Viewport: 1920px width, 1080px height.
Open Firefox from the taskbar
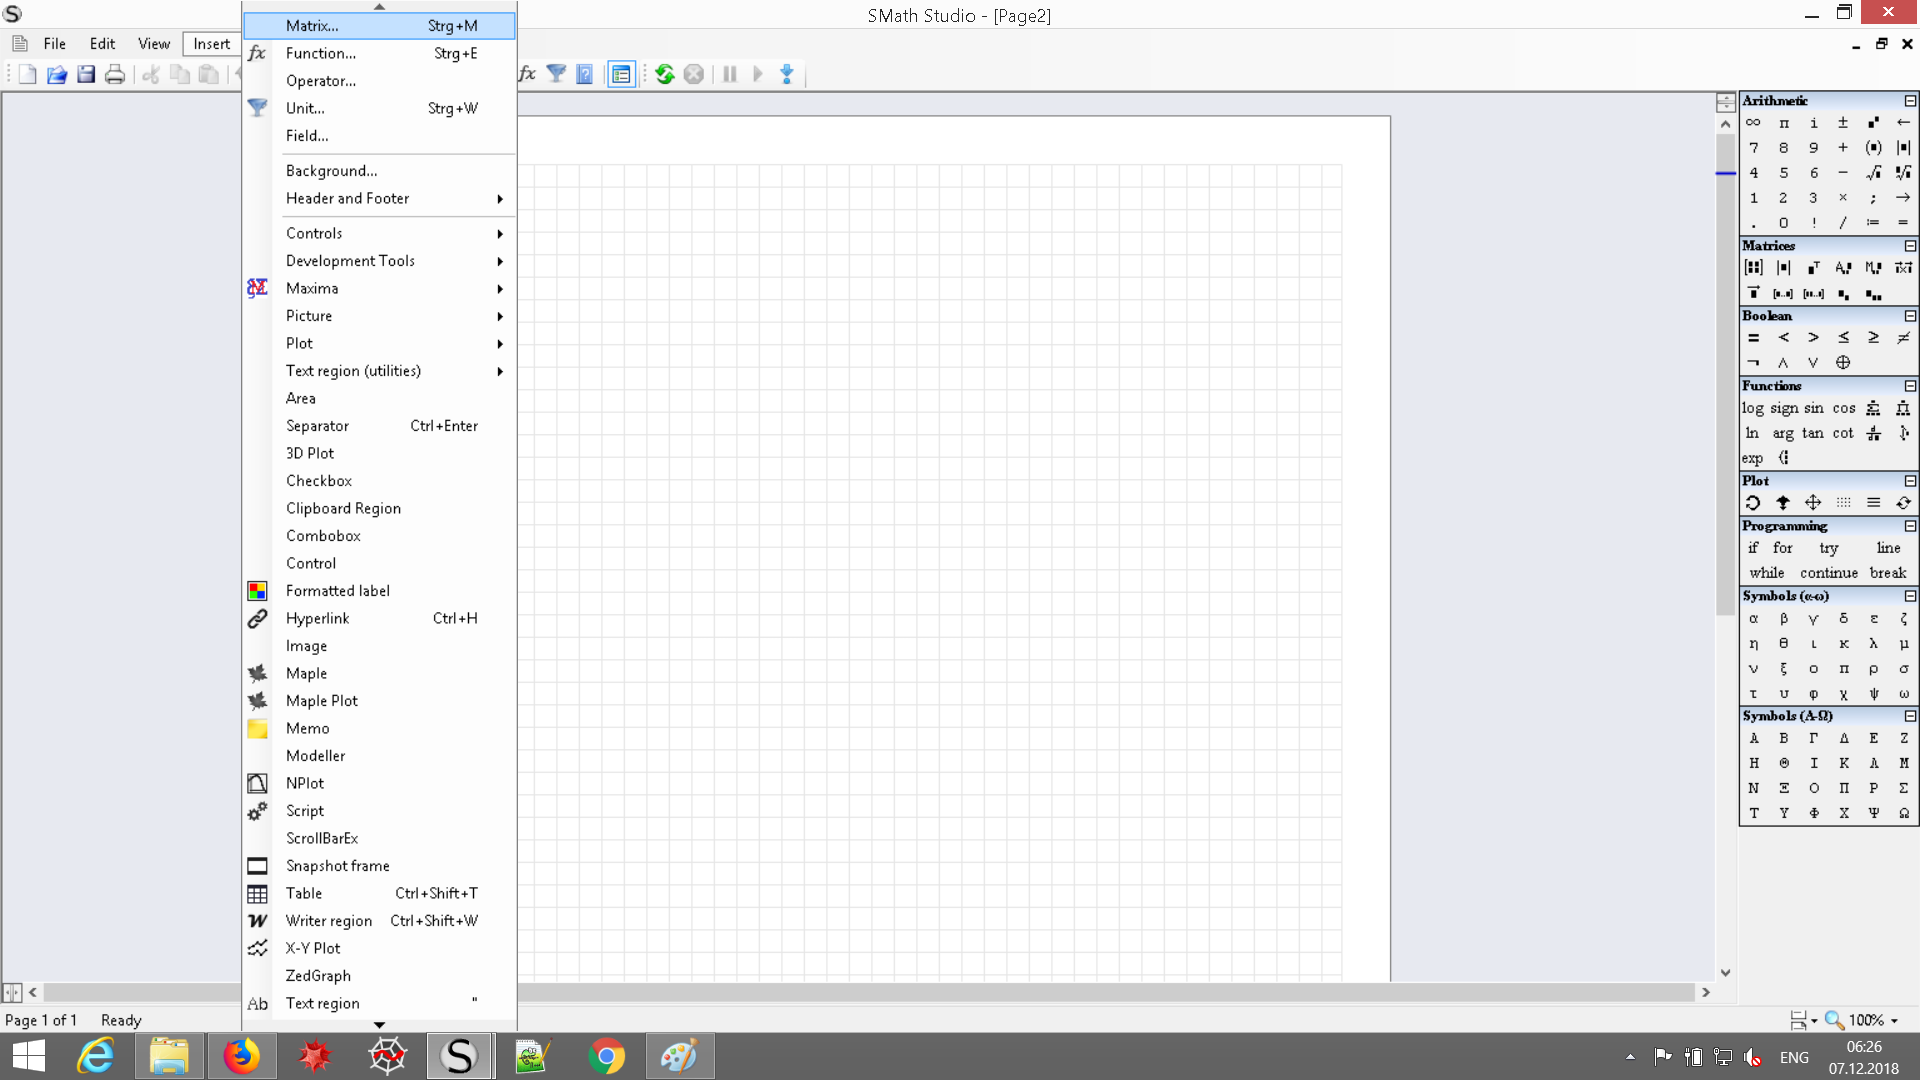point(241,1056)
